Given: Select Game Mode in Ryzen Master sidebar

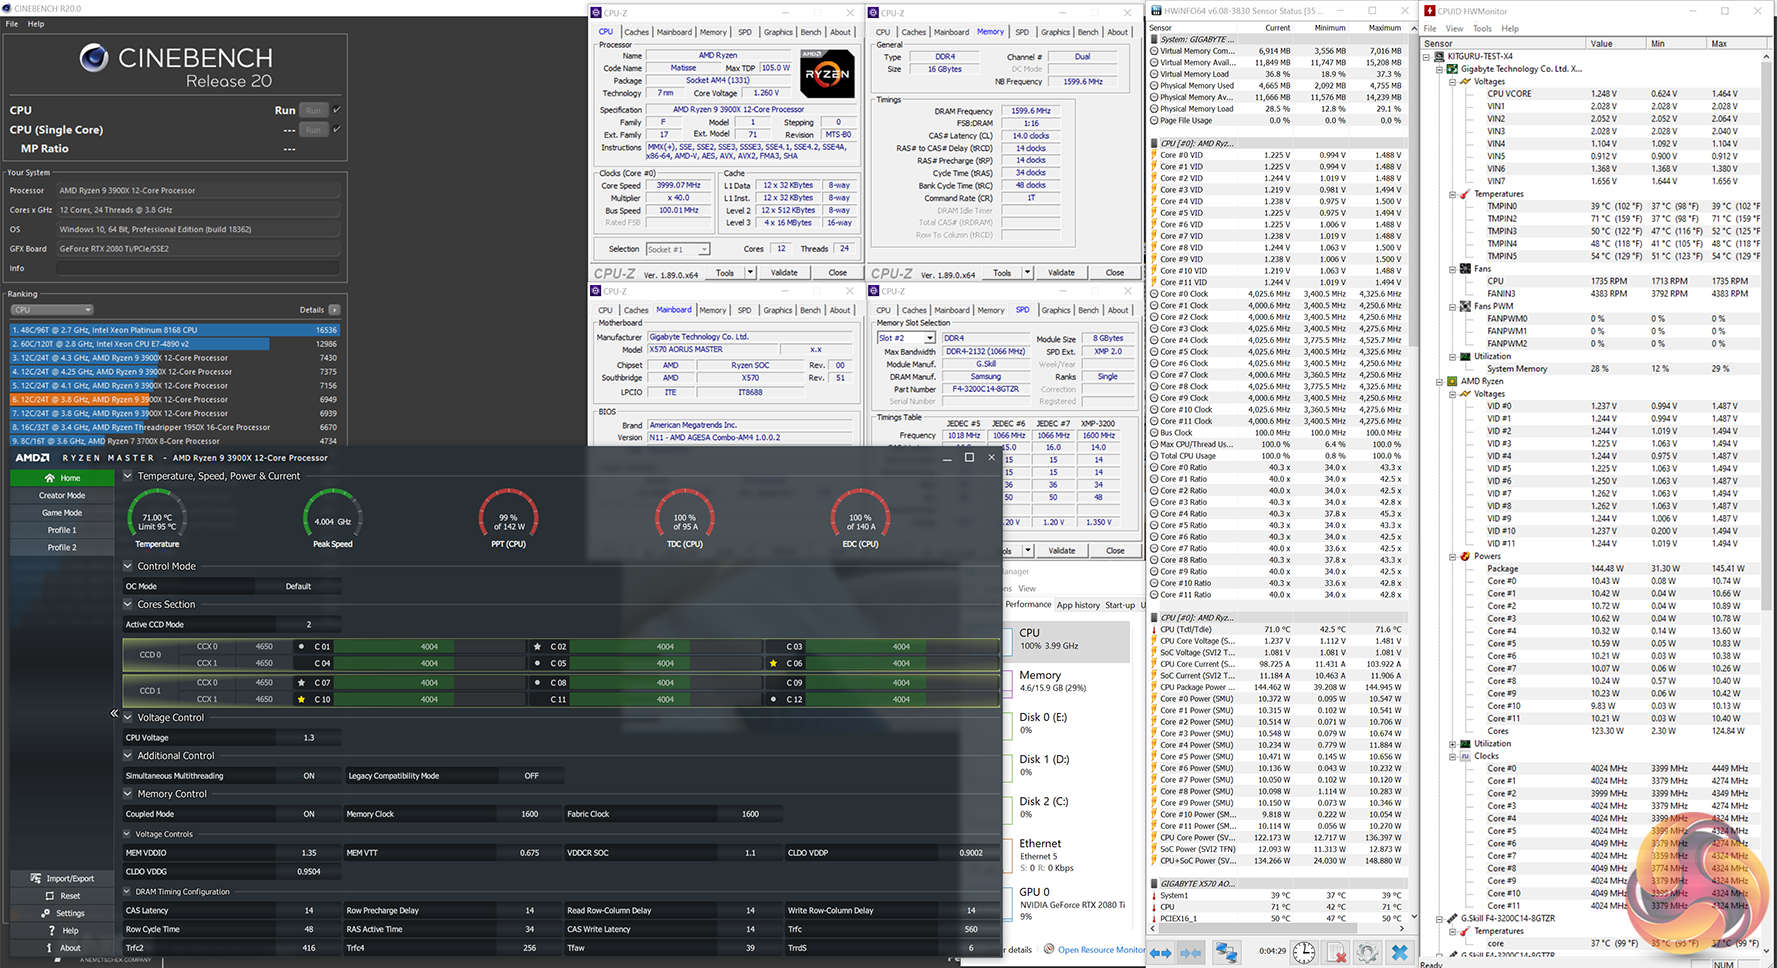Looking at the screenshot, I should (x=62, y=513).
